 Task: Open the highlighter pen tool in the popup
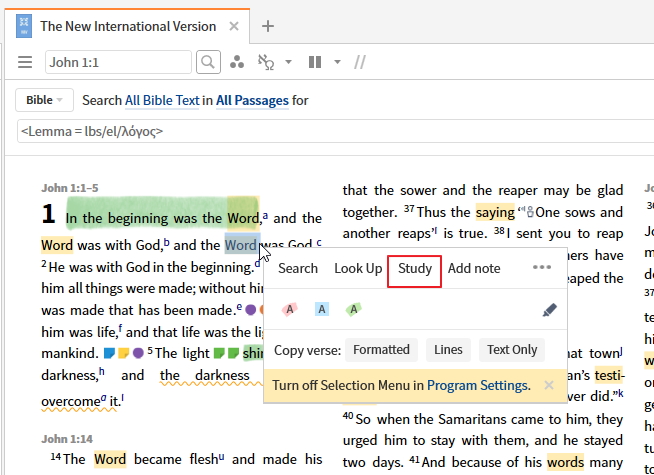click(x=549, y=310)
